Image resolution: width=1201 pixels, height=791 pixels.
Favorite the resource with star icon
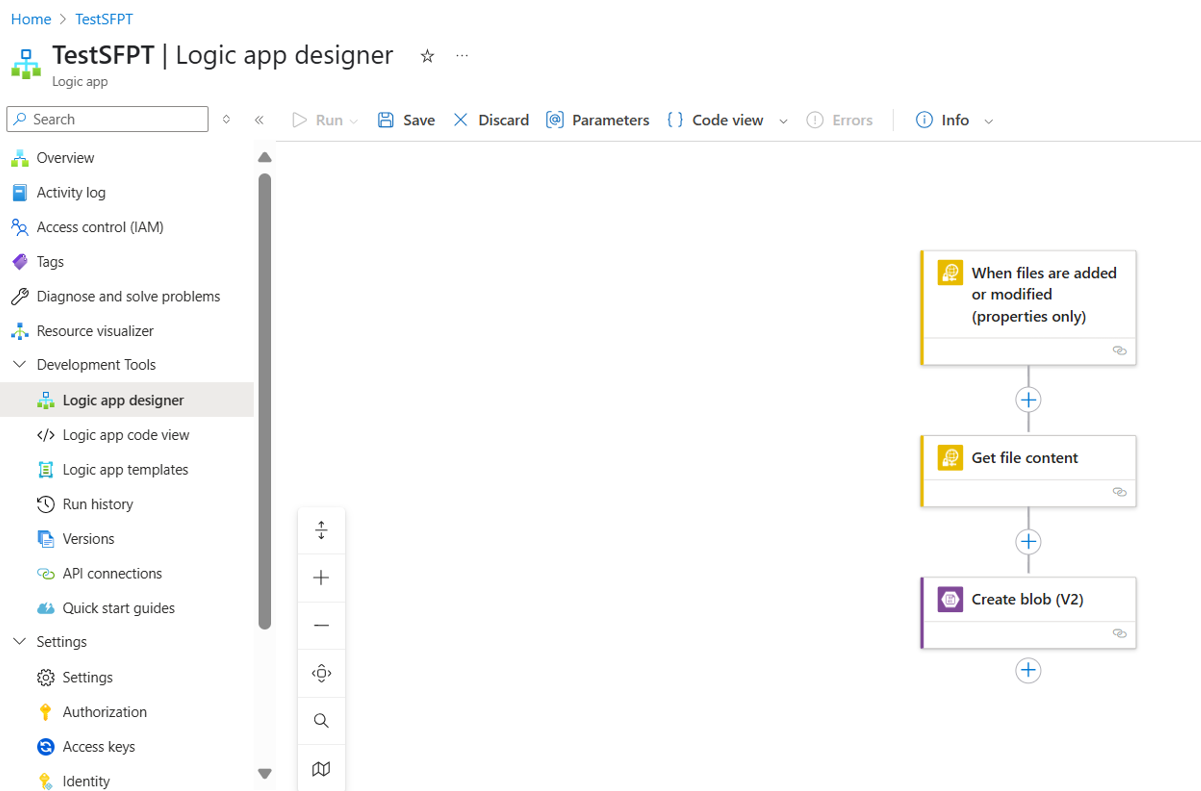coord(427,56)
